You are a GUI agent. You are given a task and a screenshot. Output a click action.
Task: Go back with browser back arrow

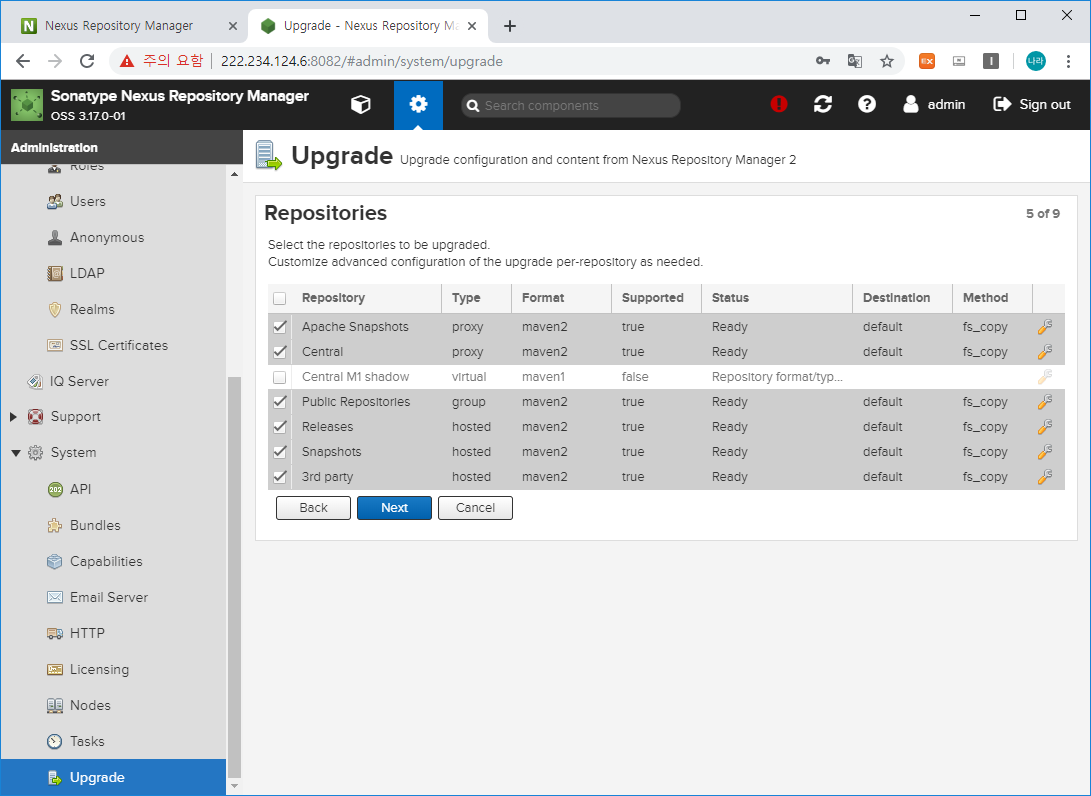[x=23, y=61]
